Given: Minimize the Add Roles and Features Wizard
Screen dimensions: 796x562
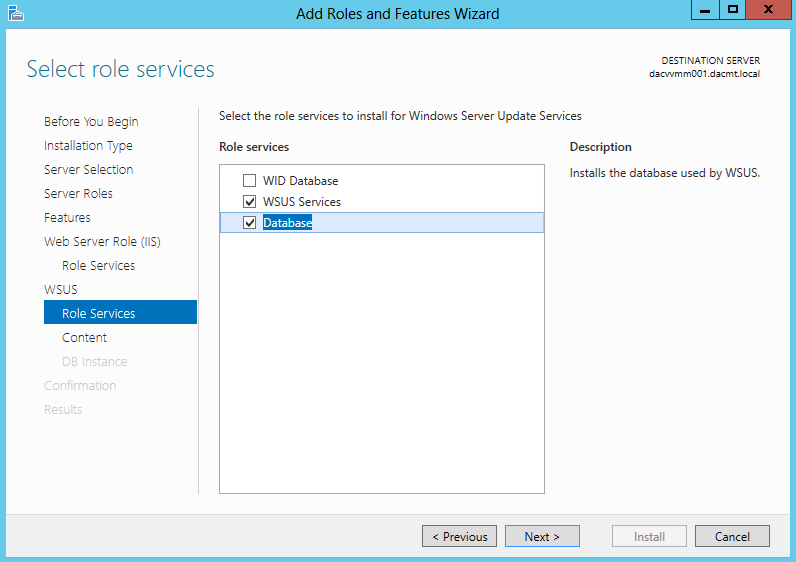Looking at the screenshot, I should click(x=705, y=10).
